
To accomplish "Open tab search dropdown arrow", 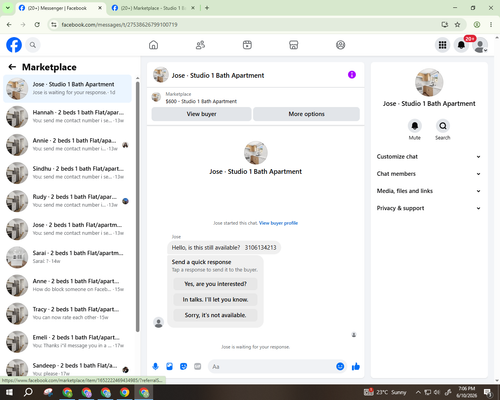I will [x=8, y=8].
